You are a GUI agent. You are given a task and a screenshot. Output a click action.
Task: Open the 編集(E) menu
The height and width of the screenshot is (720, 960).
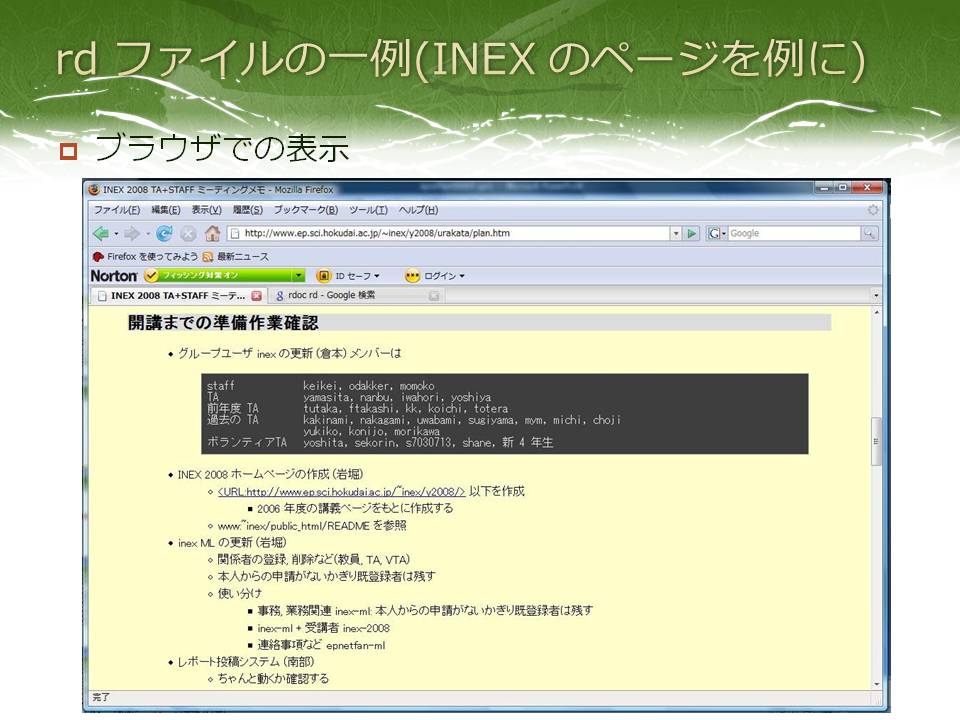165,210
